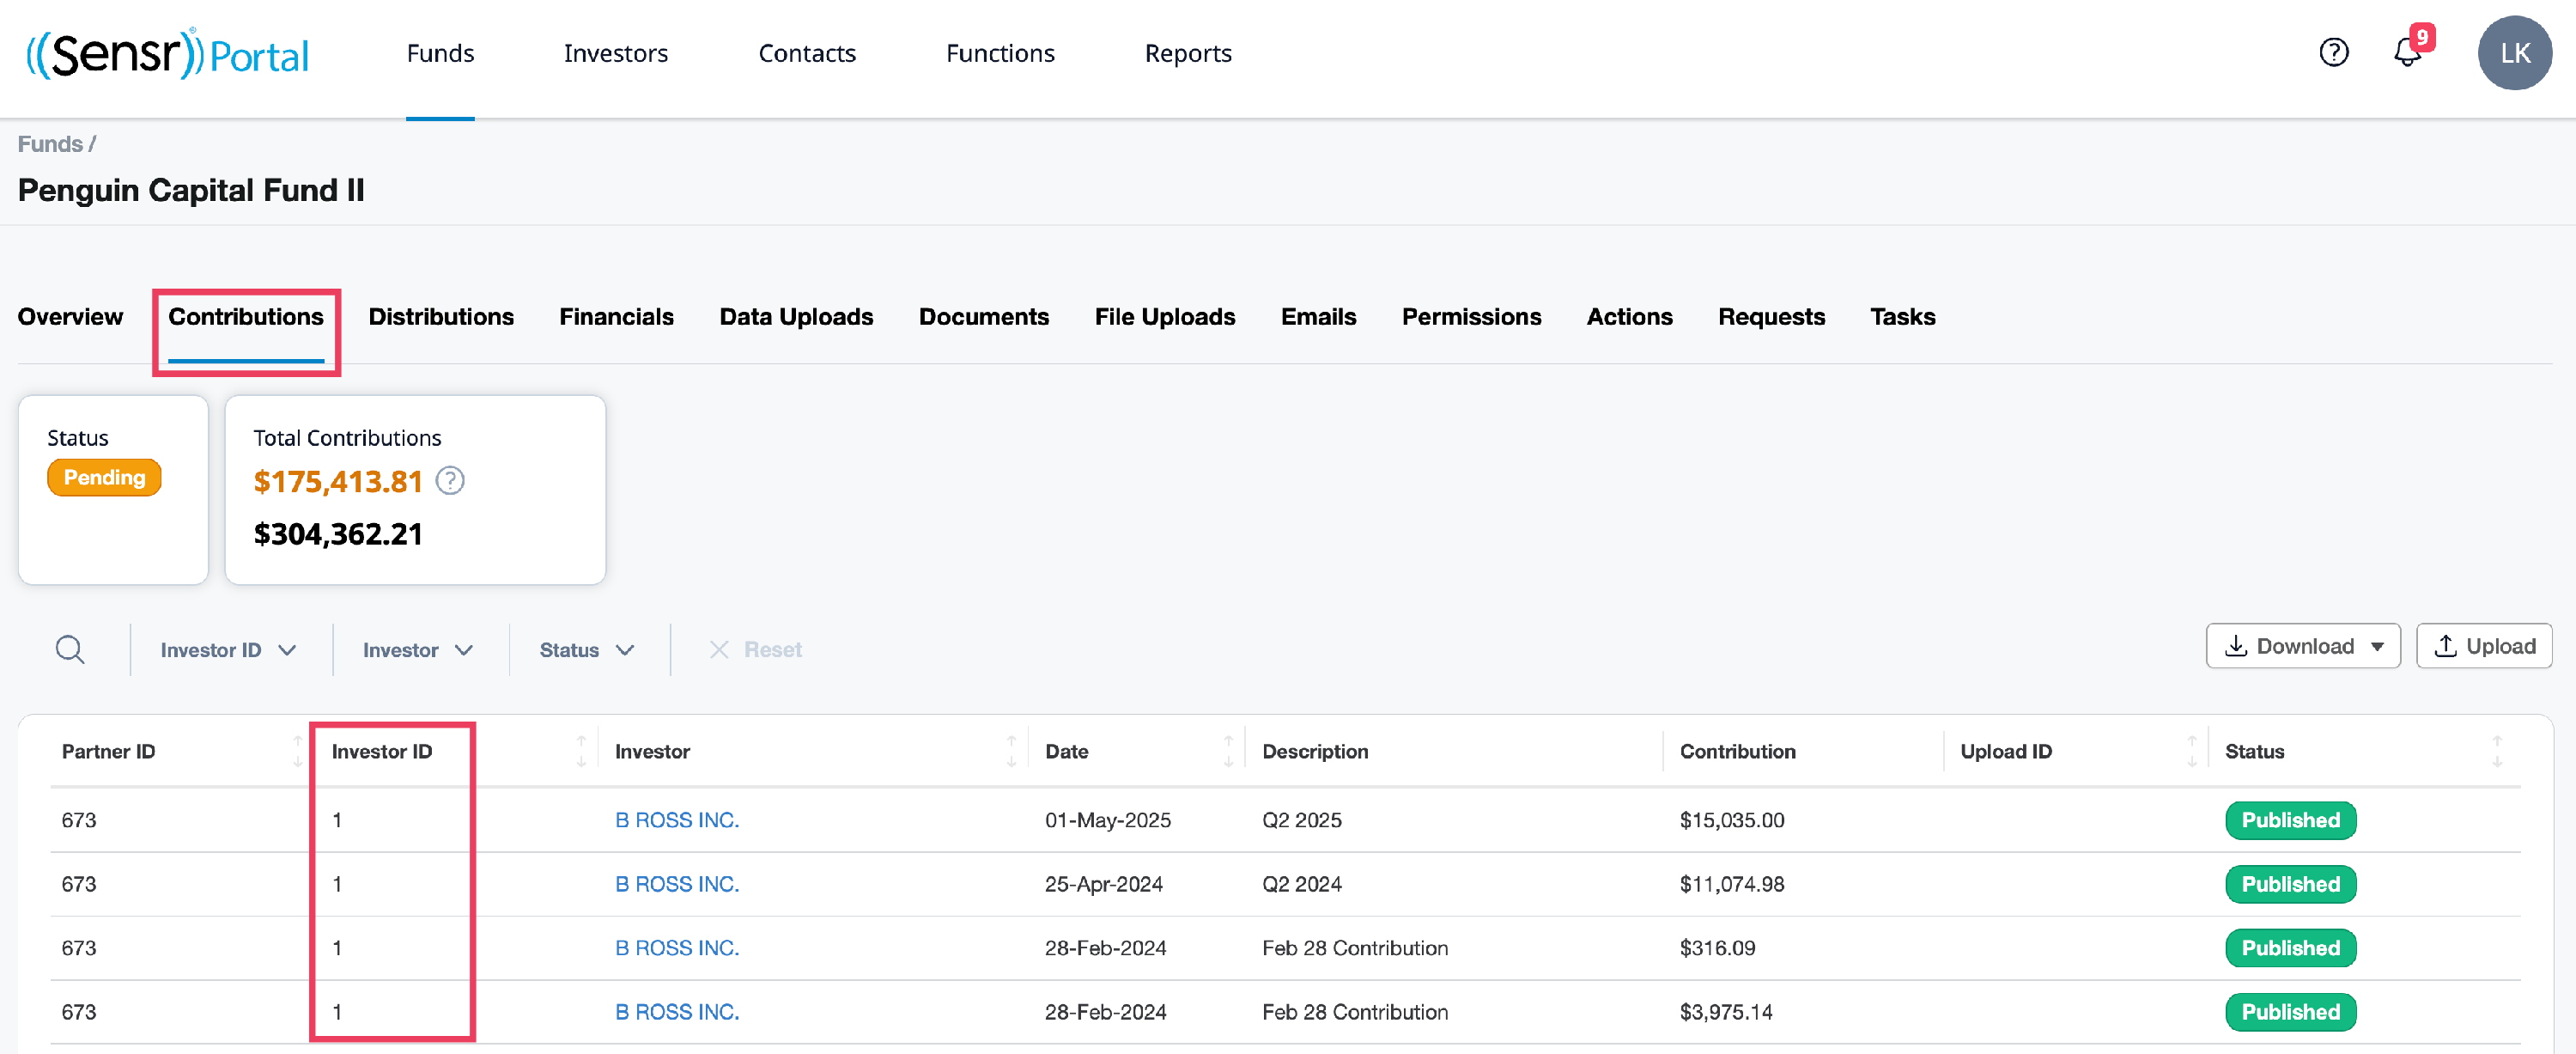This screenshot has height=1054, width=2576.
Task: Open B ROSS INC. link for Q2 2025
Action: click(677, 820)
